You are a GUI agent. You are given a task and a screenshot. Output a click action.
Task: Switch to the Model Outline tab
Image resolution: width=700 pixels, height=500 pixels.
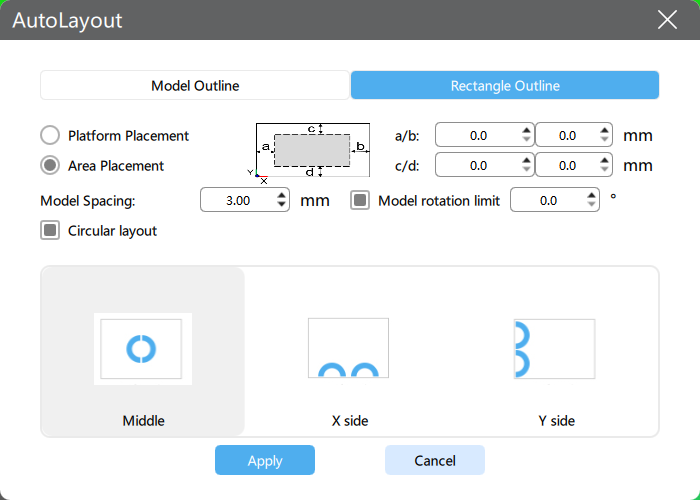[195, 85]
